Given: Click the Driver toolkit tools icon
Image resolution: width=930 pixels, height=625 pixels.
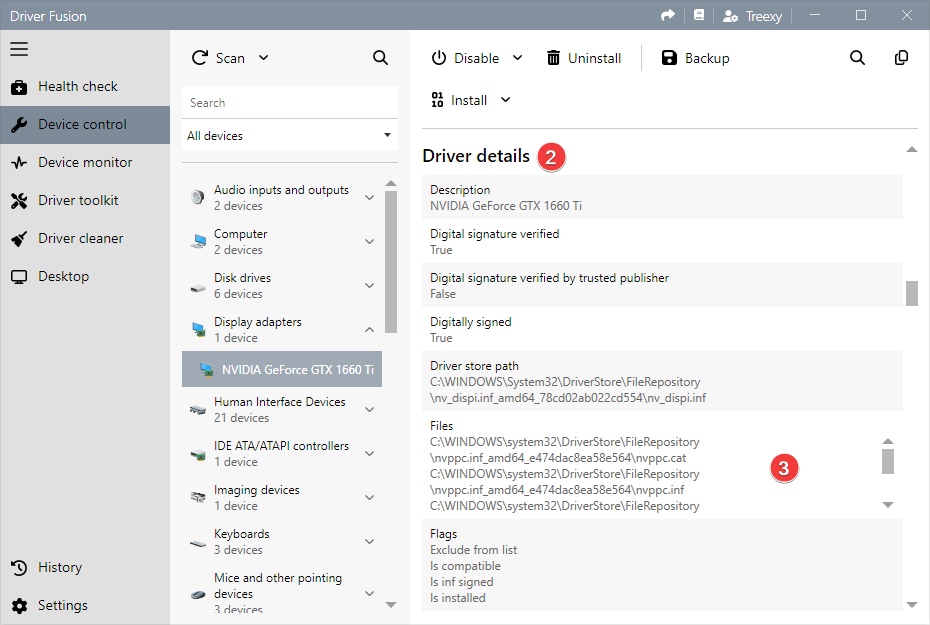Looking at the screenshot, I should click(x=19, y=201).
